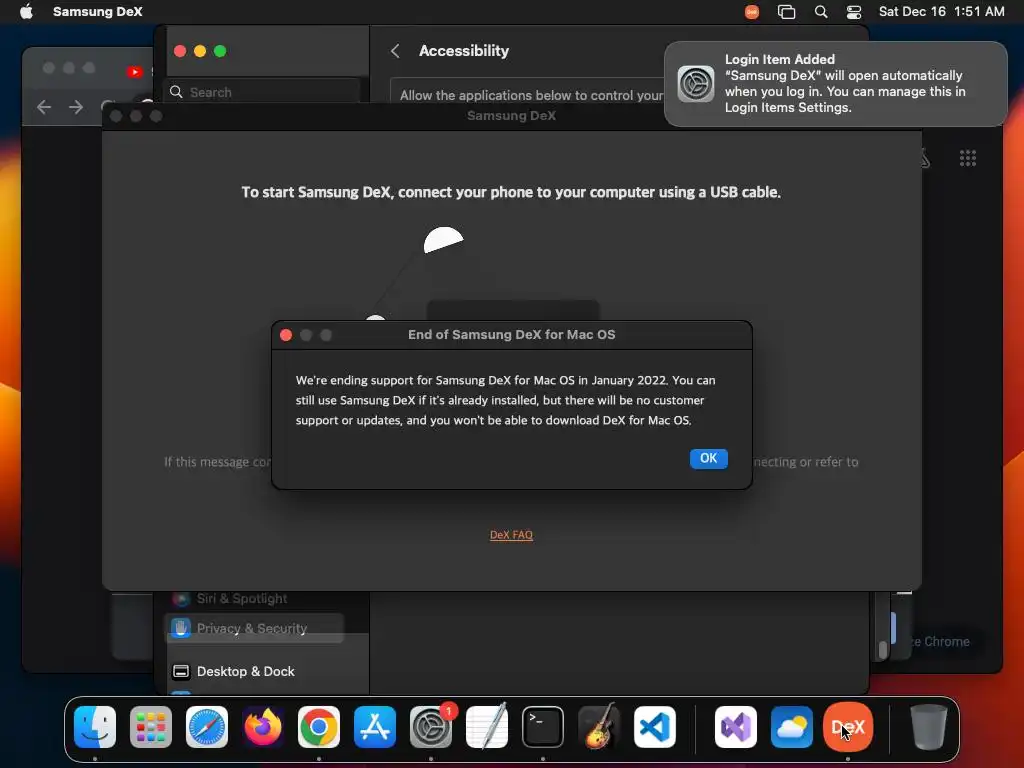This screenshot has width=1024, height=768.
Task: Close the System Settings window
Action: pos(180,51)
